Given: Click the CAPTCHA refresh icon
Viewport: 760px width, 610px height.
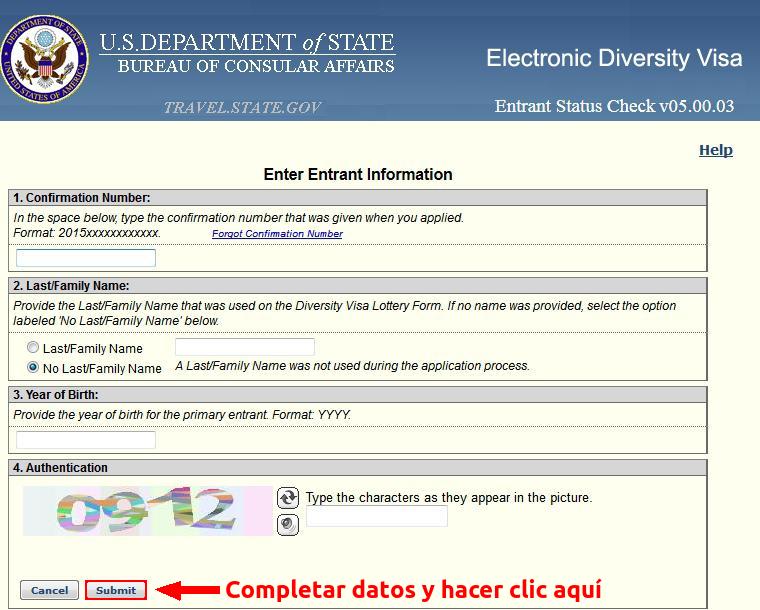Looking at the screenshot, I should click(x=287, y=497).
